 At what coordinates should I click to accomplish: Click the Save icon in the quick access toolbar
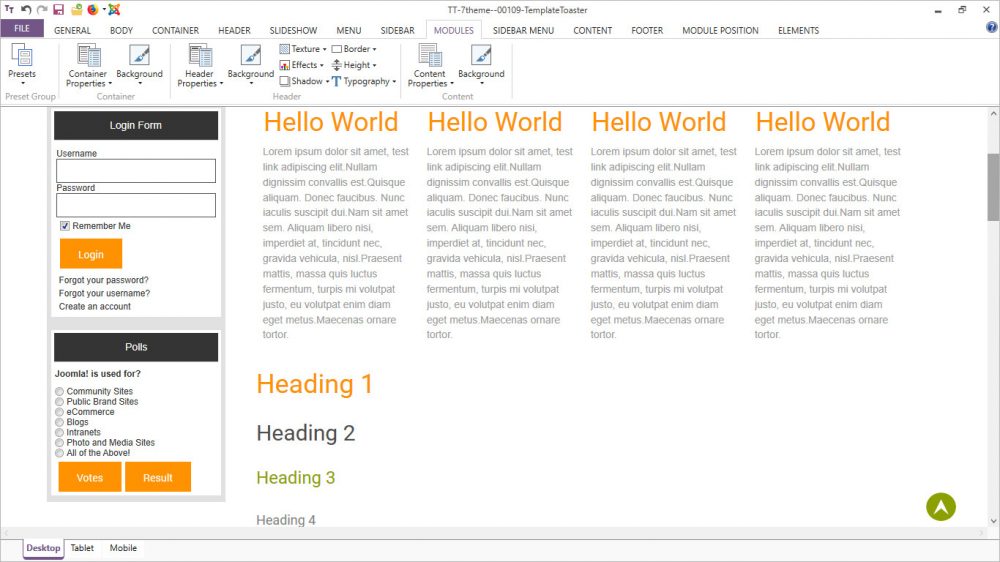click(58, 9)
